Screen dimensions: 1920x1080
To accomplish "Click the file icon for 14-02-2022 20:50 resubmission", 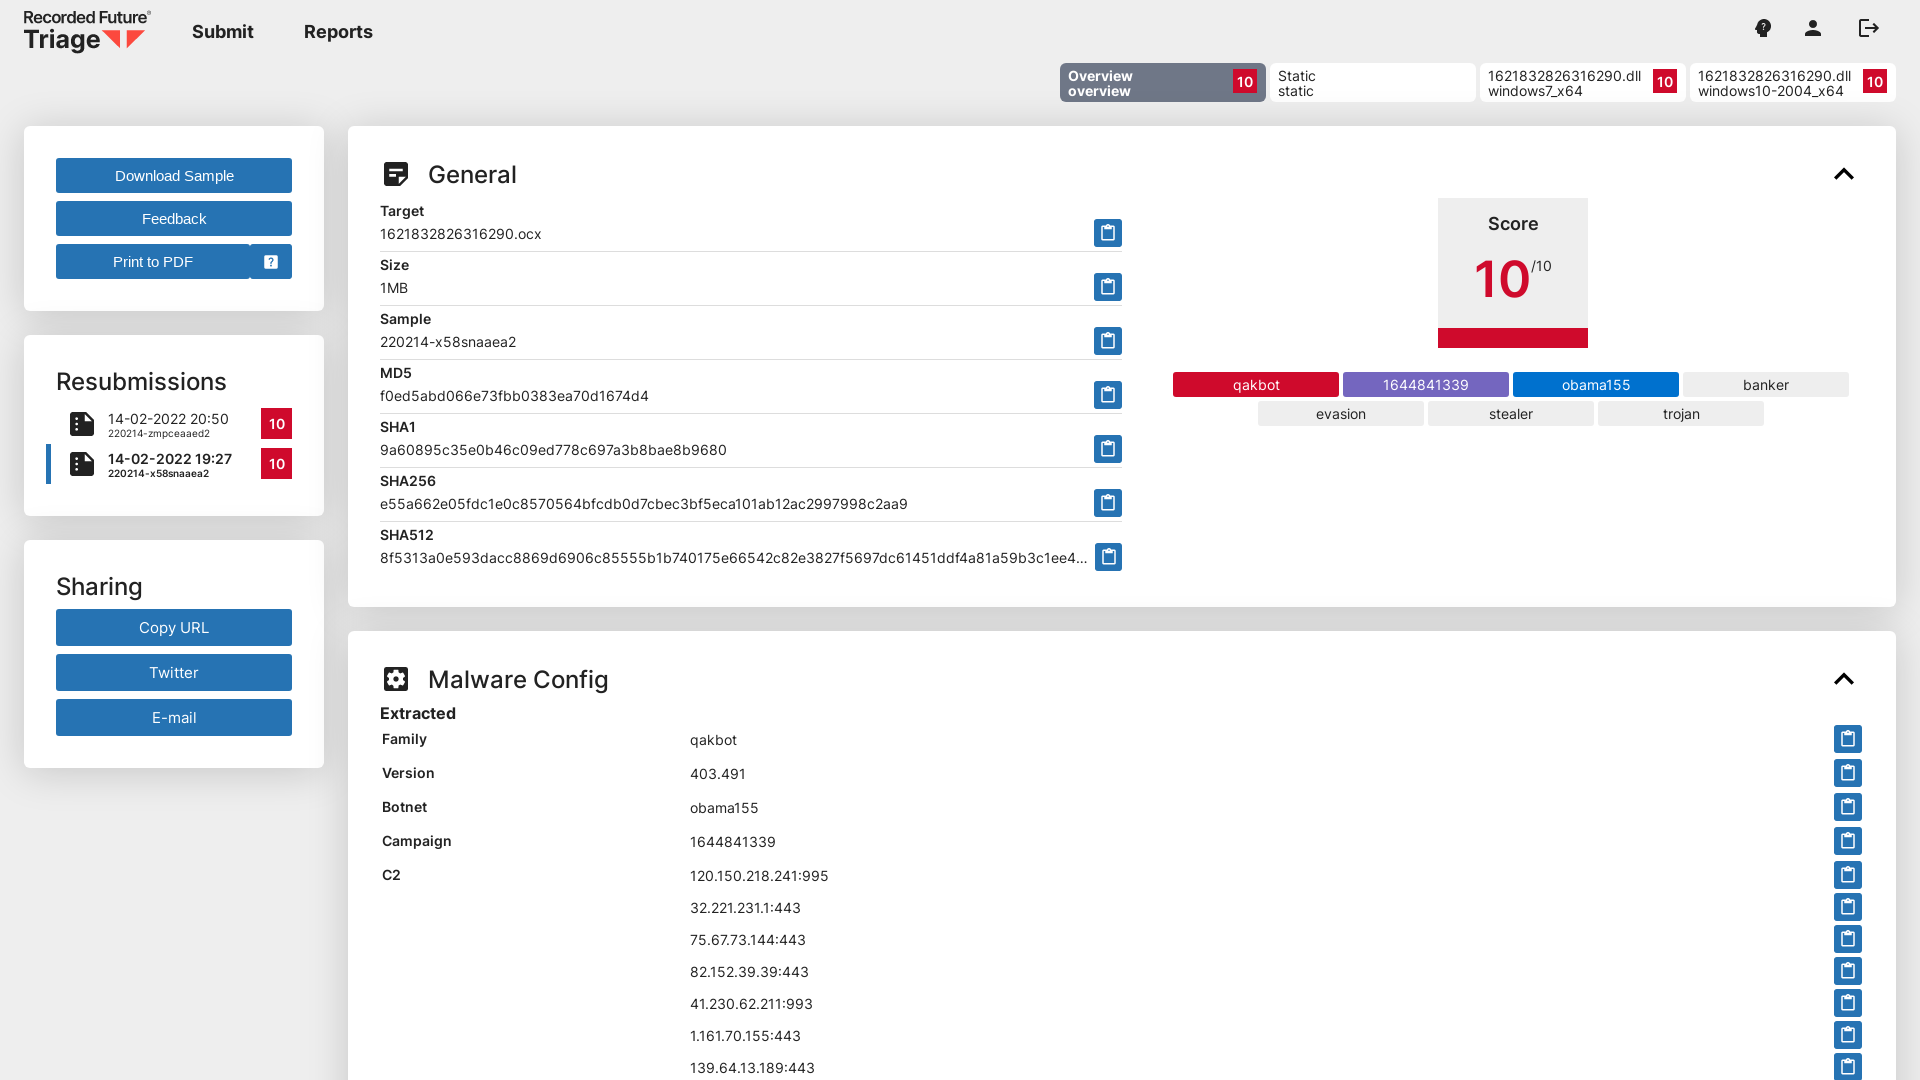I will 82,424.
